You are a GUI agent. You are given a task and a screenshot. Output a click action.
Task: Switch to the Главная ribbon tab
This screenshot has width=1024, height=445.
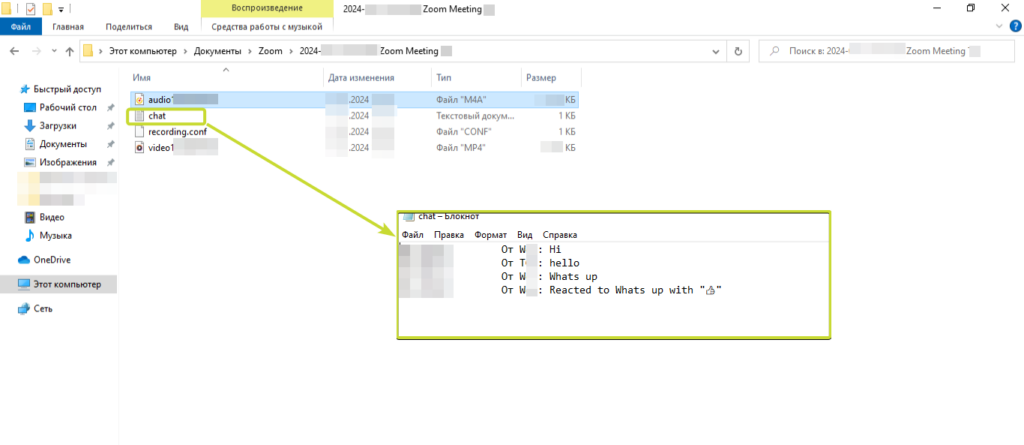pos(68,27)
